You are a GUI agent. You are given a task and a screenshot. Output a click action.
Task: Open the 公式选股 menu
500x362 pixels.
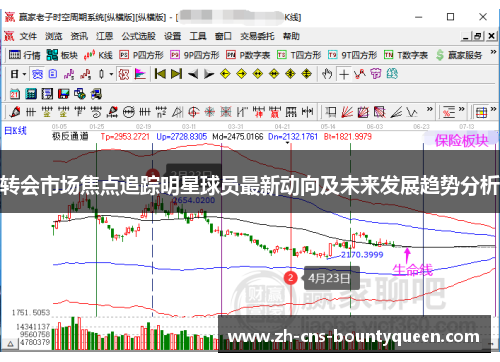pos(138,36)
